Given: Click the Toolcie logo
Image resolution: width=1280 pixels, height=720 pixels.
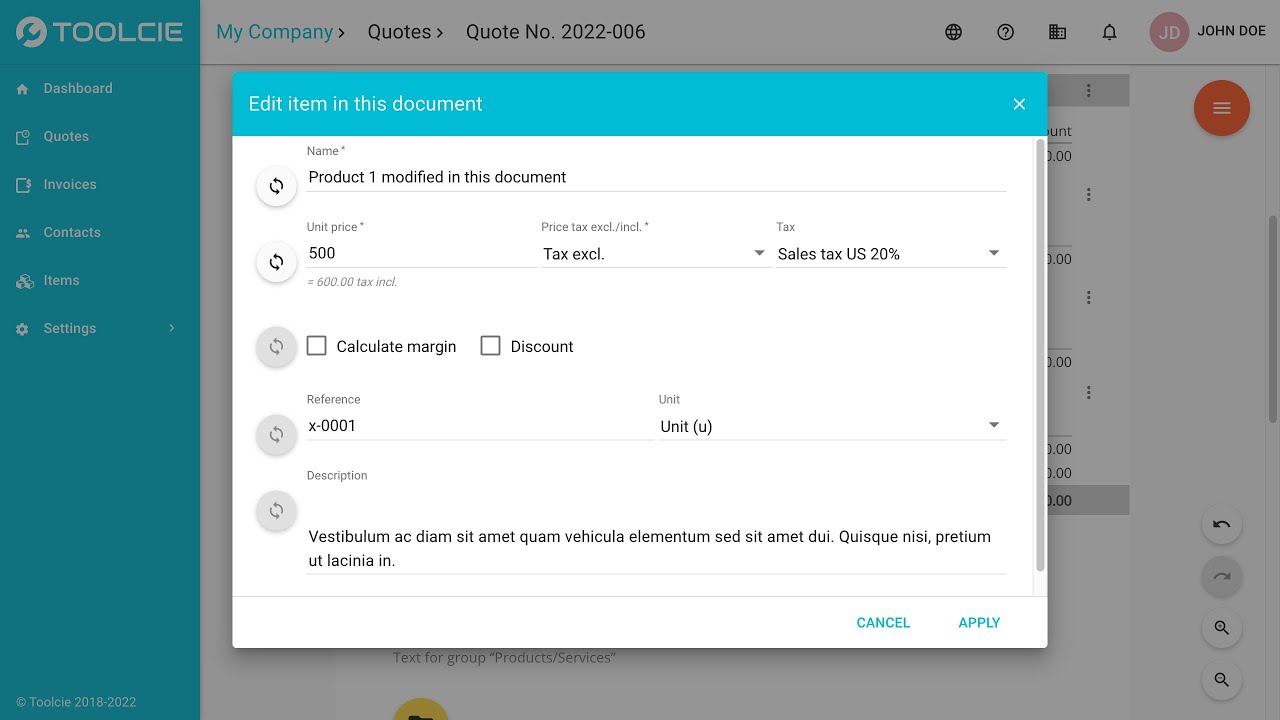Looking at the screenshot, I should point(100,32).
